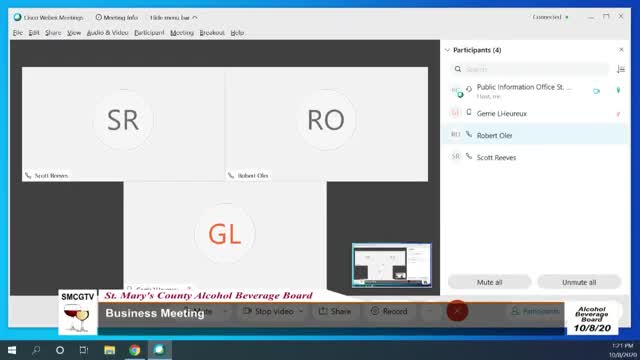Toggle Stop video button
Image resolution: width=640 pixels, height=360 pixels.
click(269, 311)
